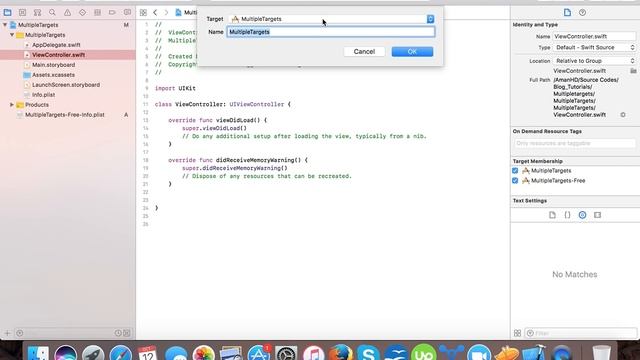
Task: Show recent files filter clock icon
Action: click(x=118, y=333)
